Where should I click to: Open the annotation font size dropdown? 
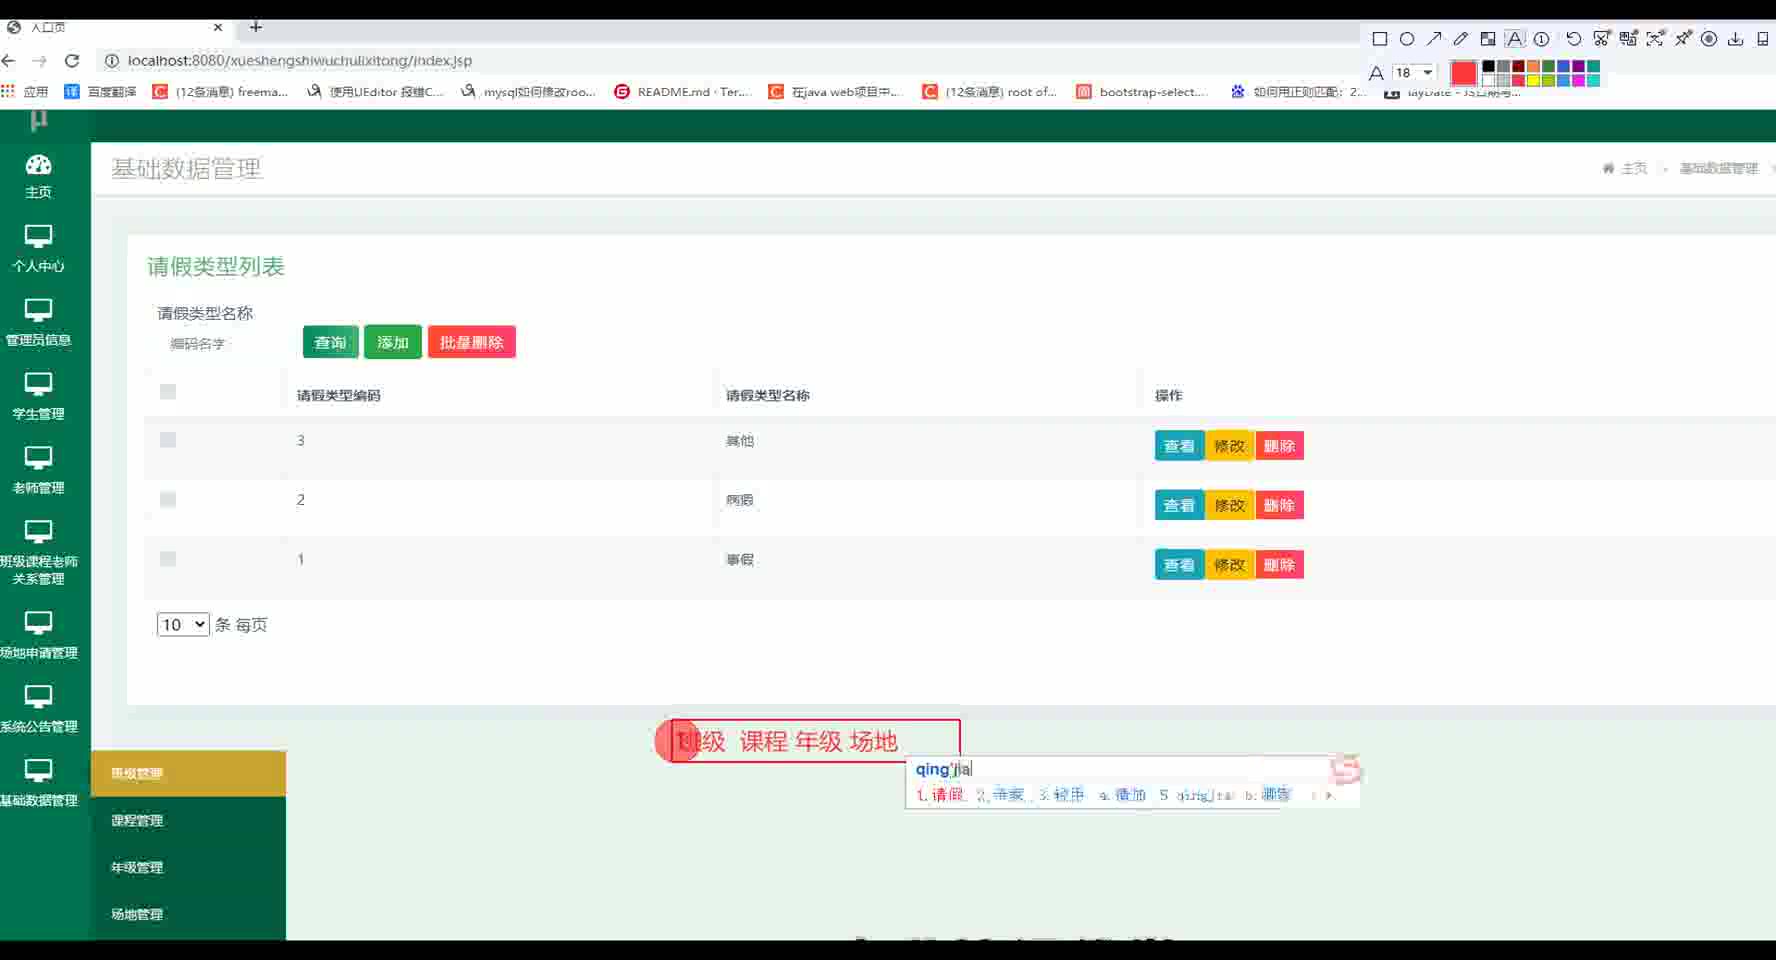(1415, 73)
